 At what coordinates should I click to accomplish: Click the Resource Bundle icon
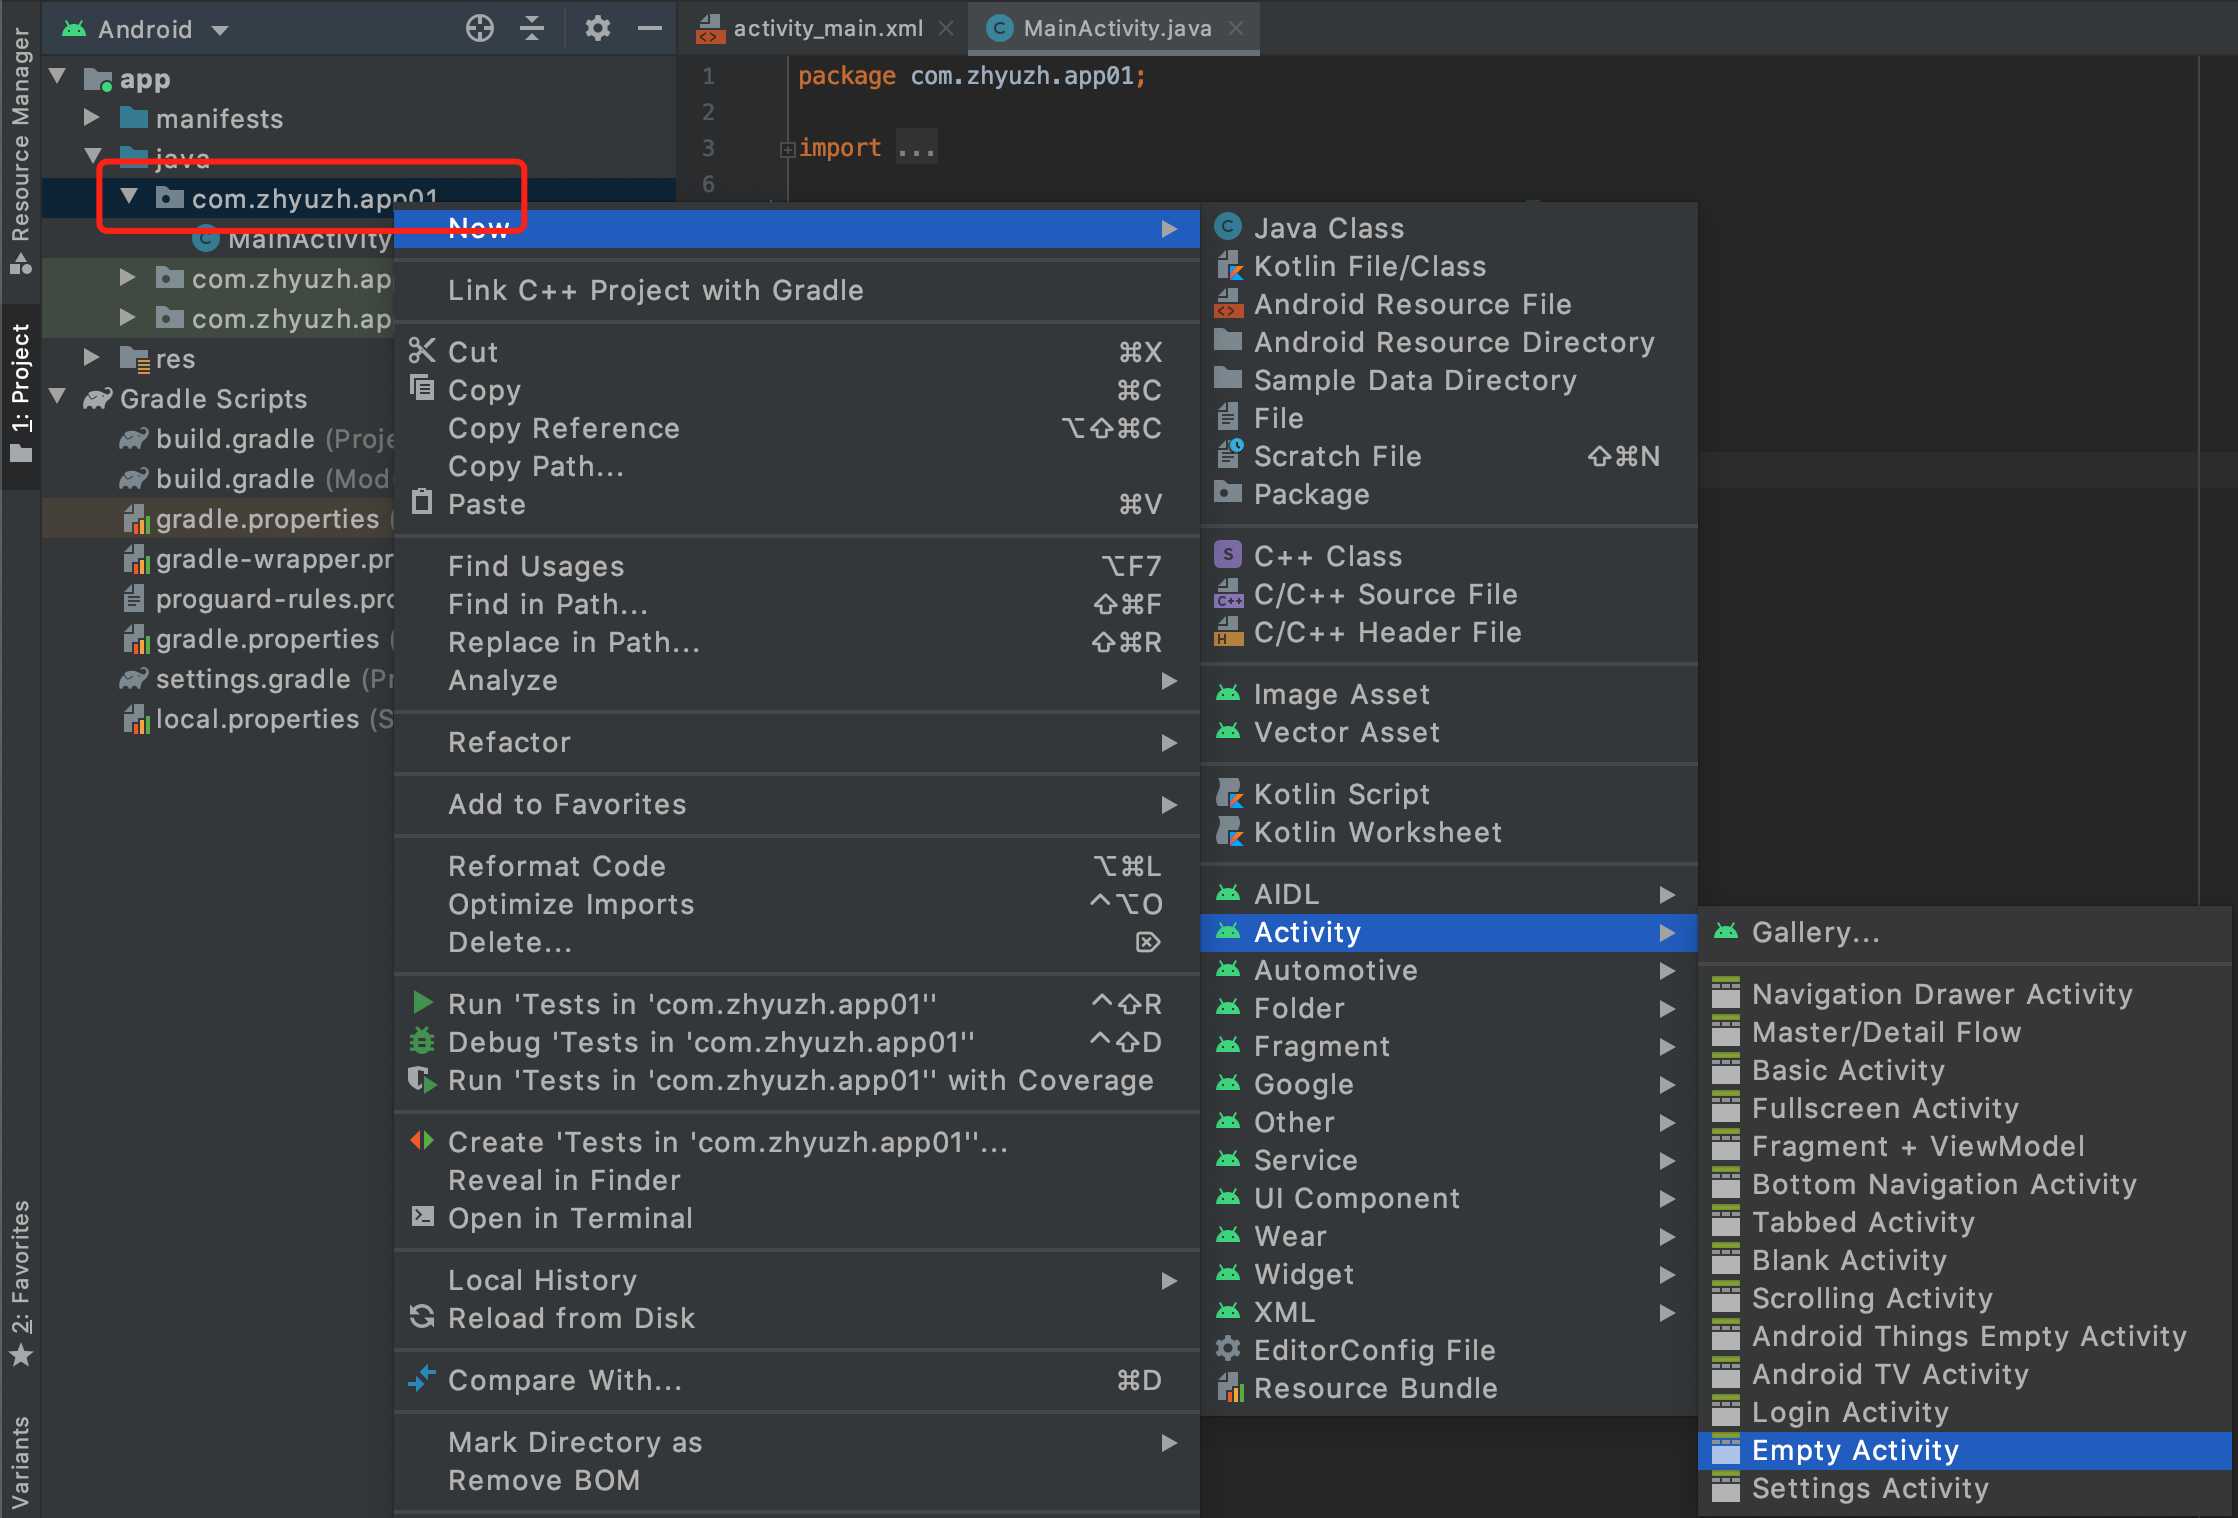point(1228,1387)
